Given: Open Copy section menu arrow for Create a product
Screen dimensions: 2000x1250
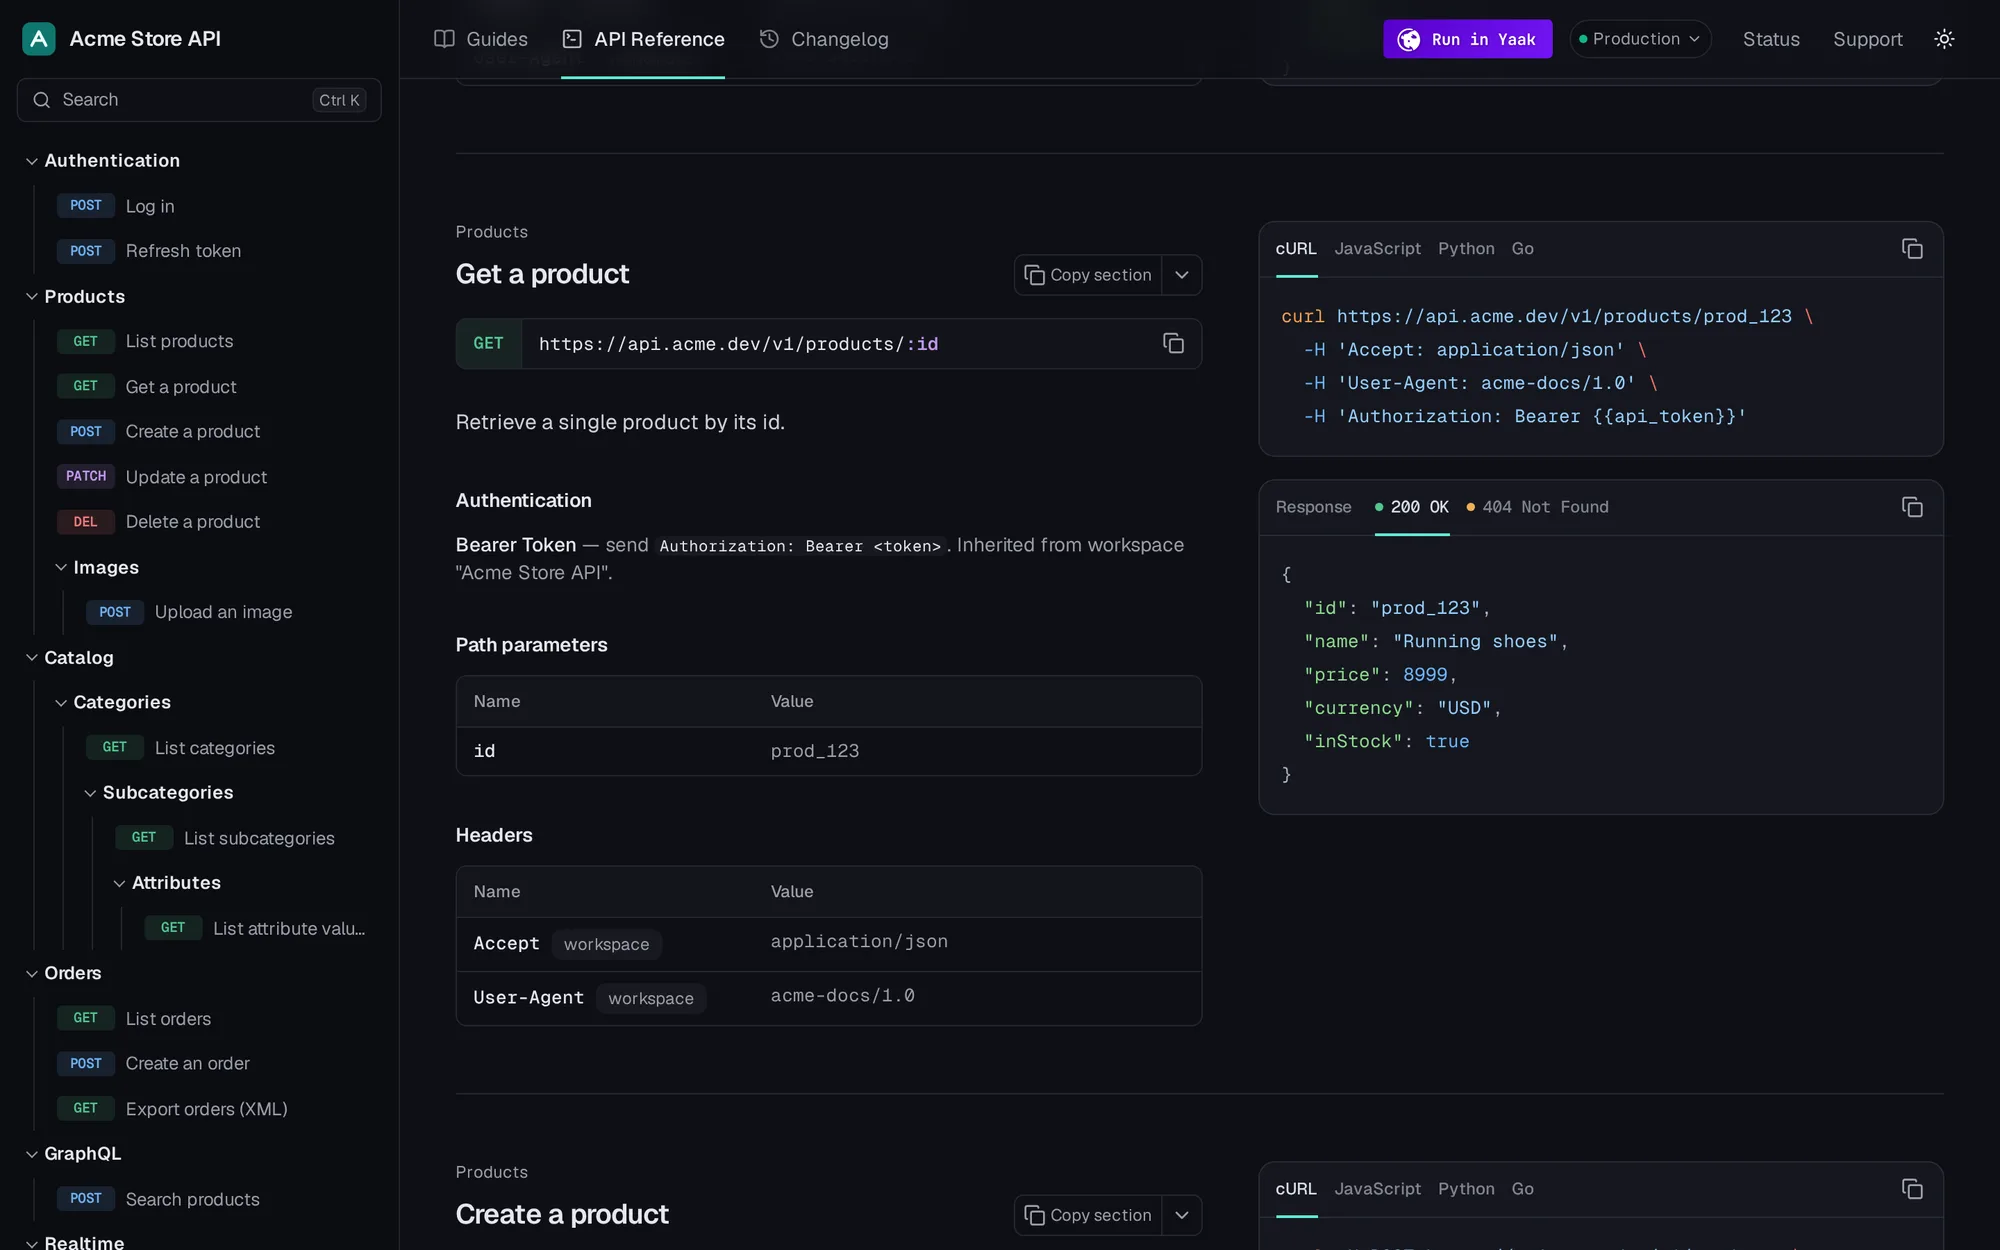Looking at the screenshot, I should 1182,1215.
